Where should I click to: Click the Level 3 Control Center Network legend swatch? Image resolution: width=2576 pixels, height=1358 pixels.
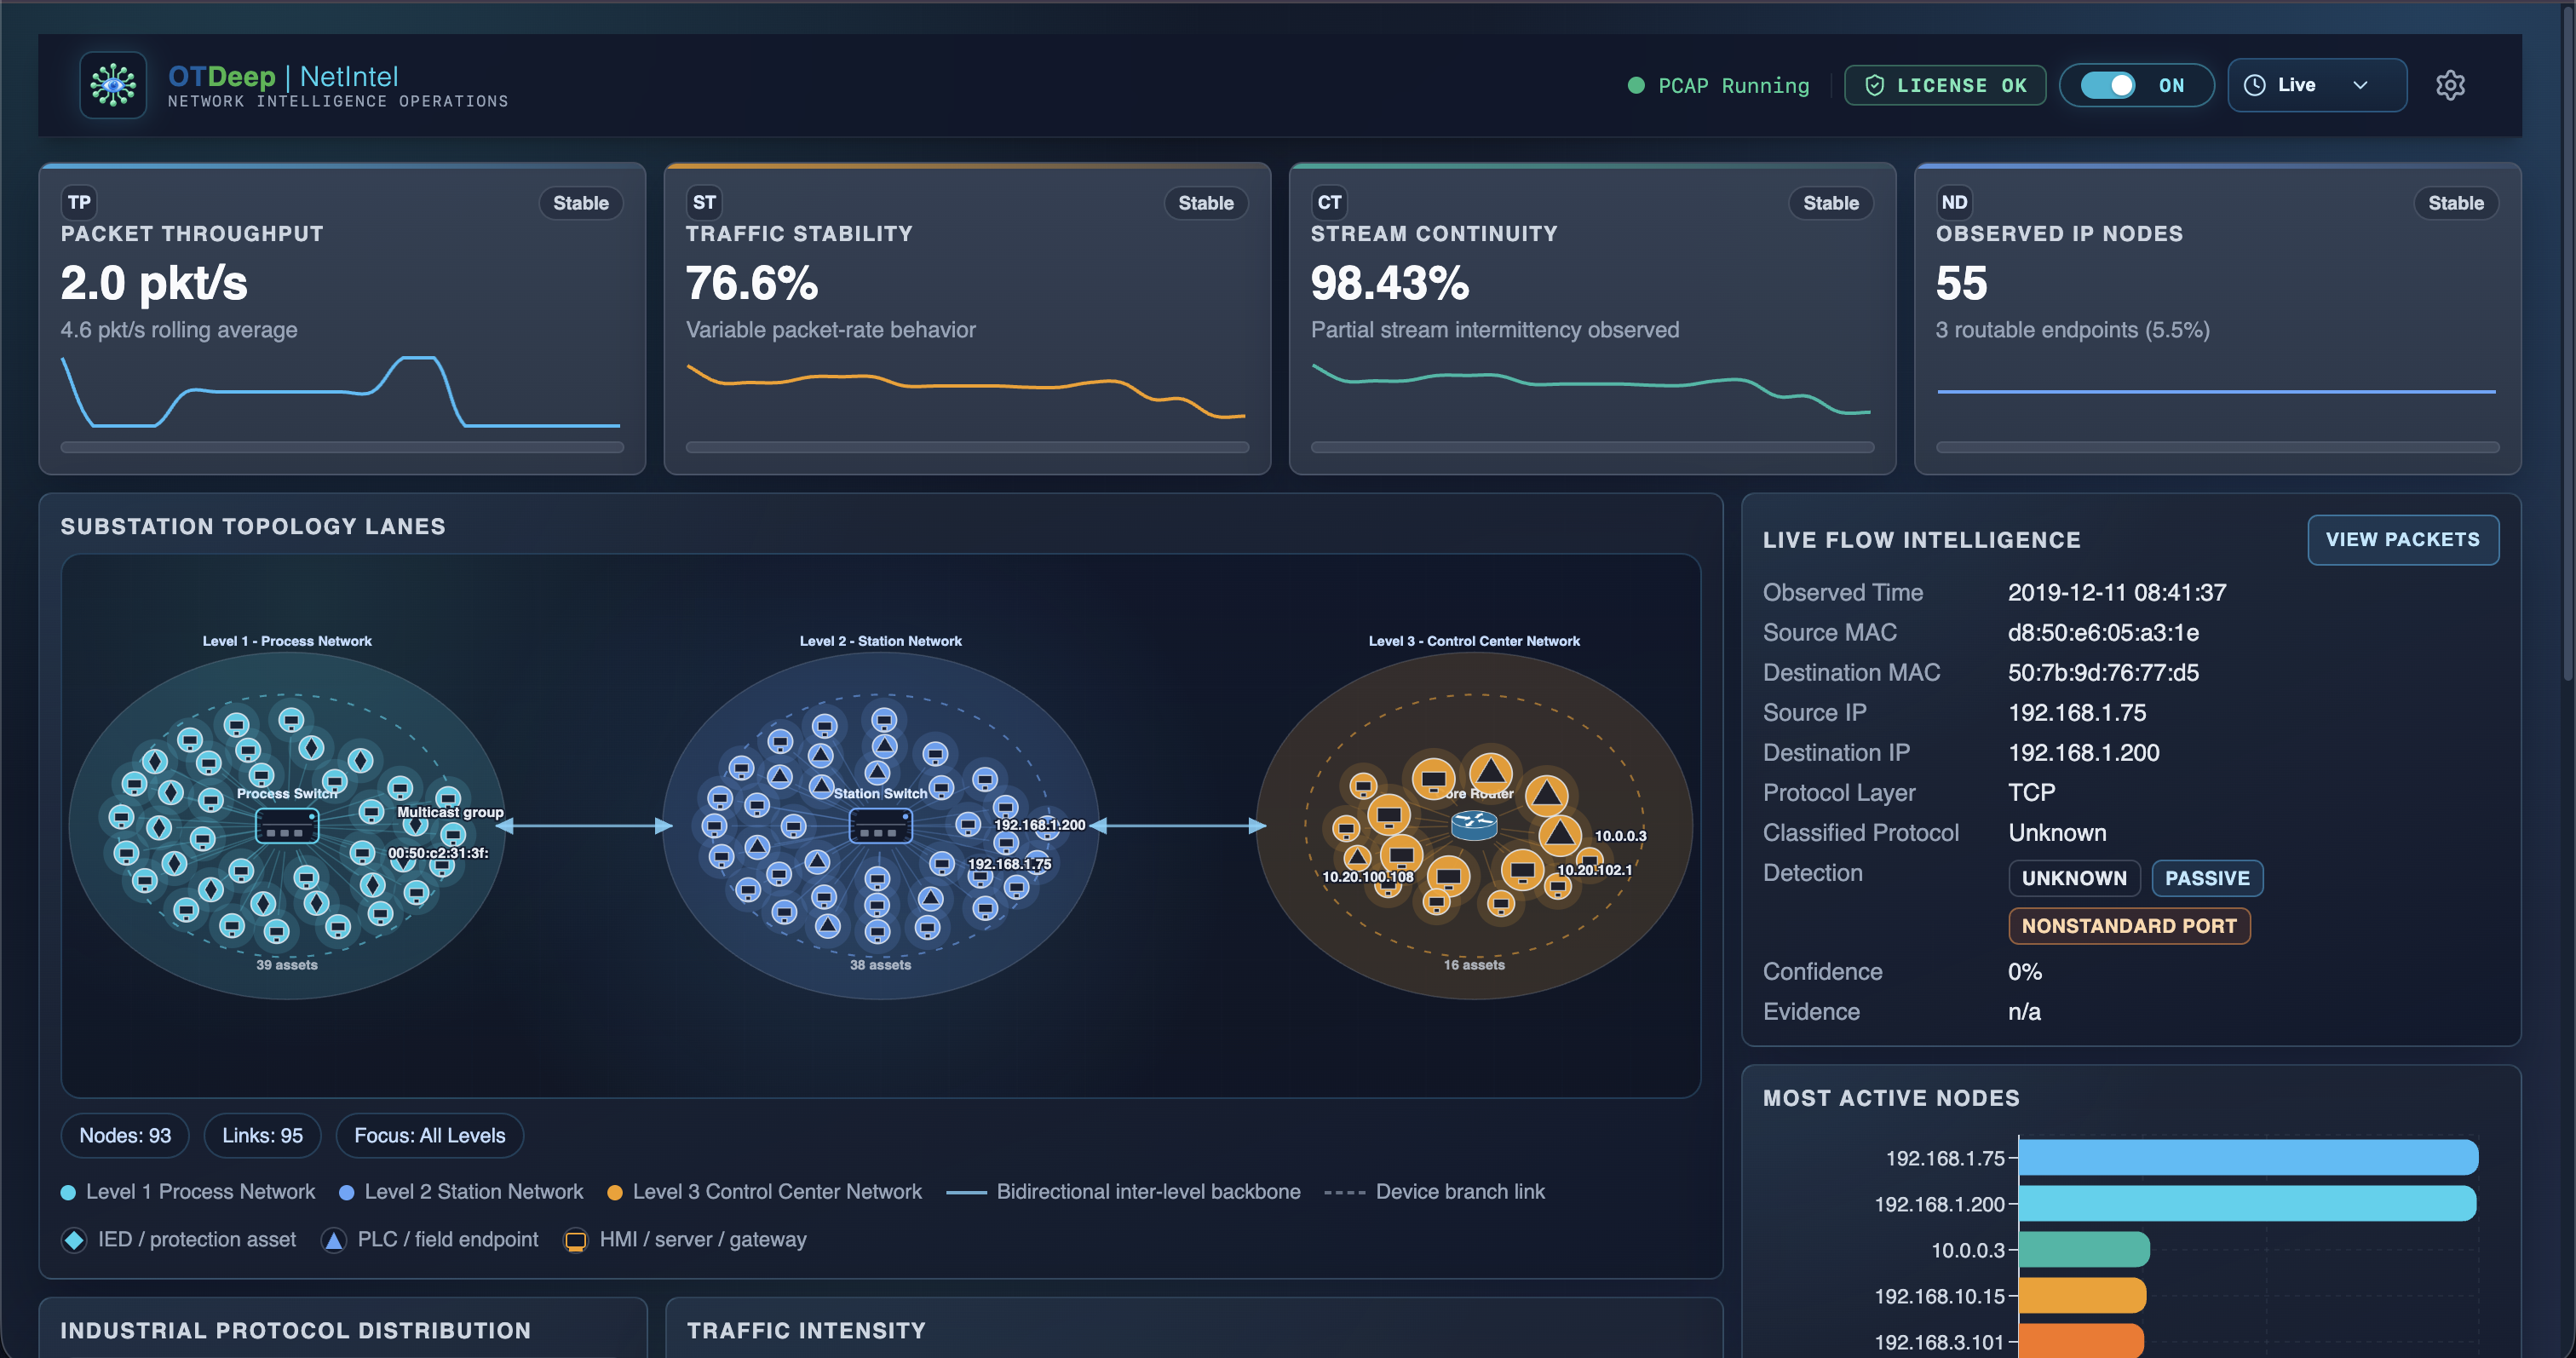[615, 1192]
